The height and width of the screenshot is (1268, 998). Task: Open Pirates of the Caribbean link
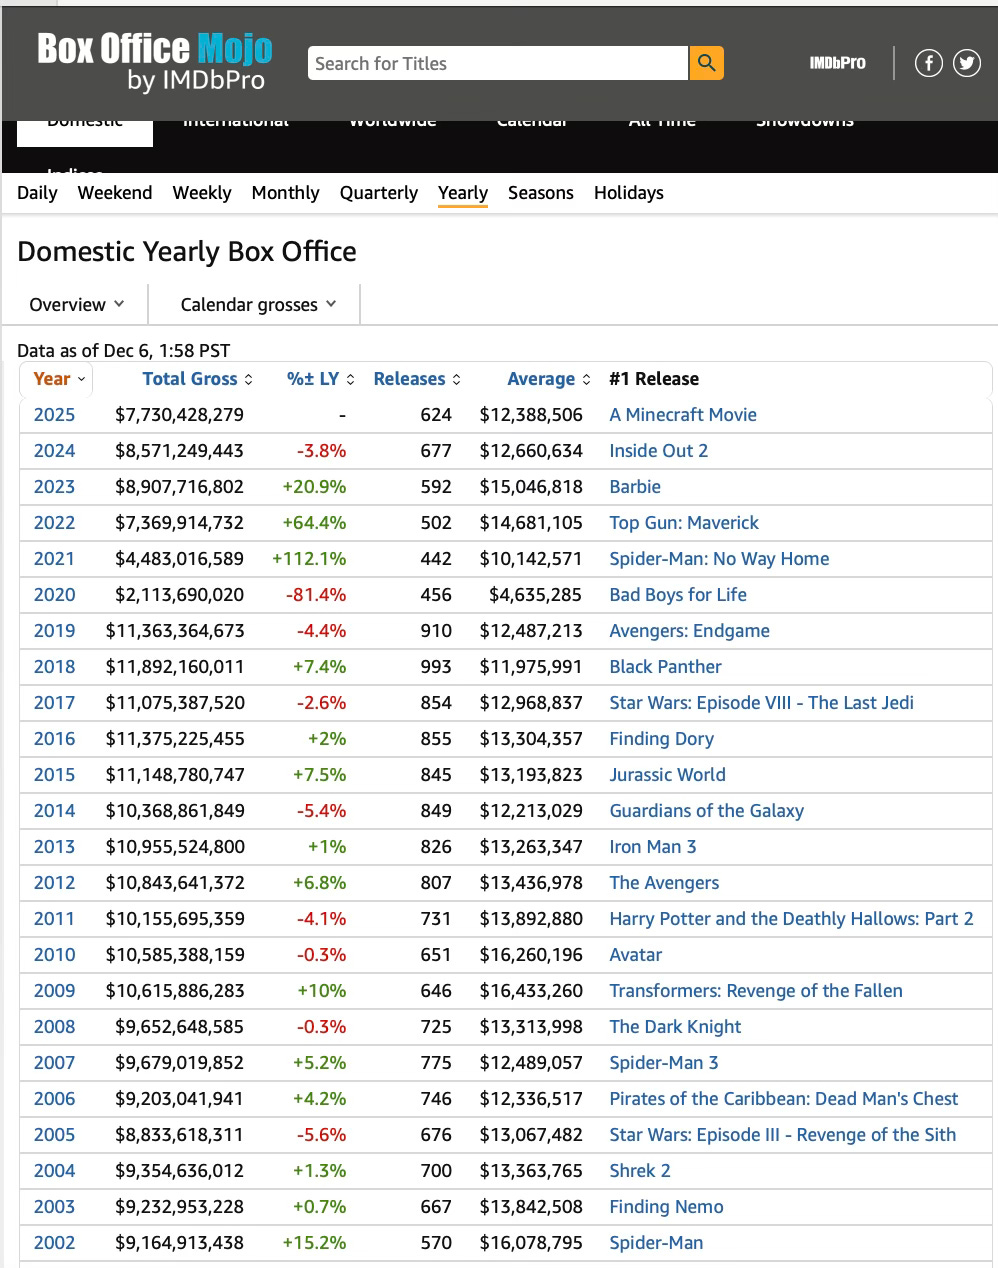click(784, 1099)
